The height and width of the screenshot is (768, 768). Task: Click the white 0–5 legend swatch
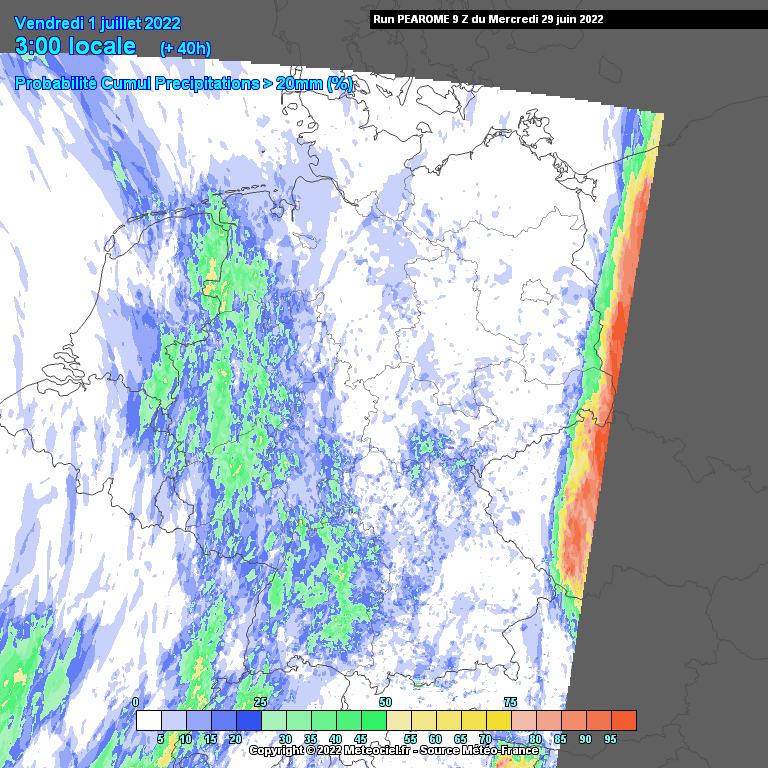point(148,720)
